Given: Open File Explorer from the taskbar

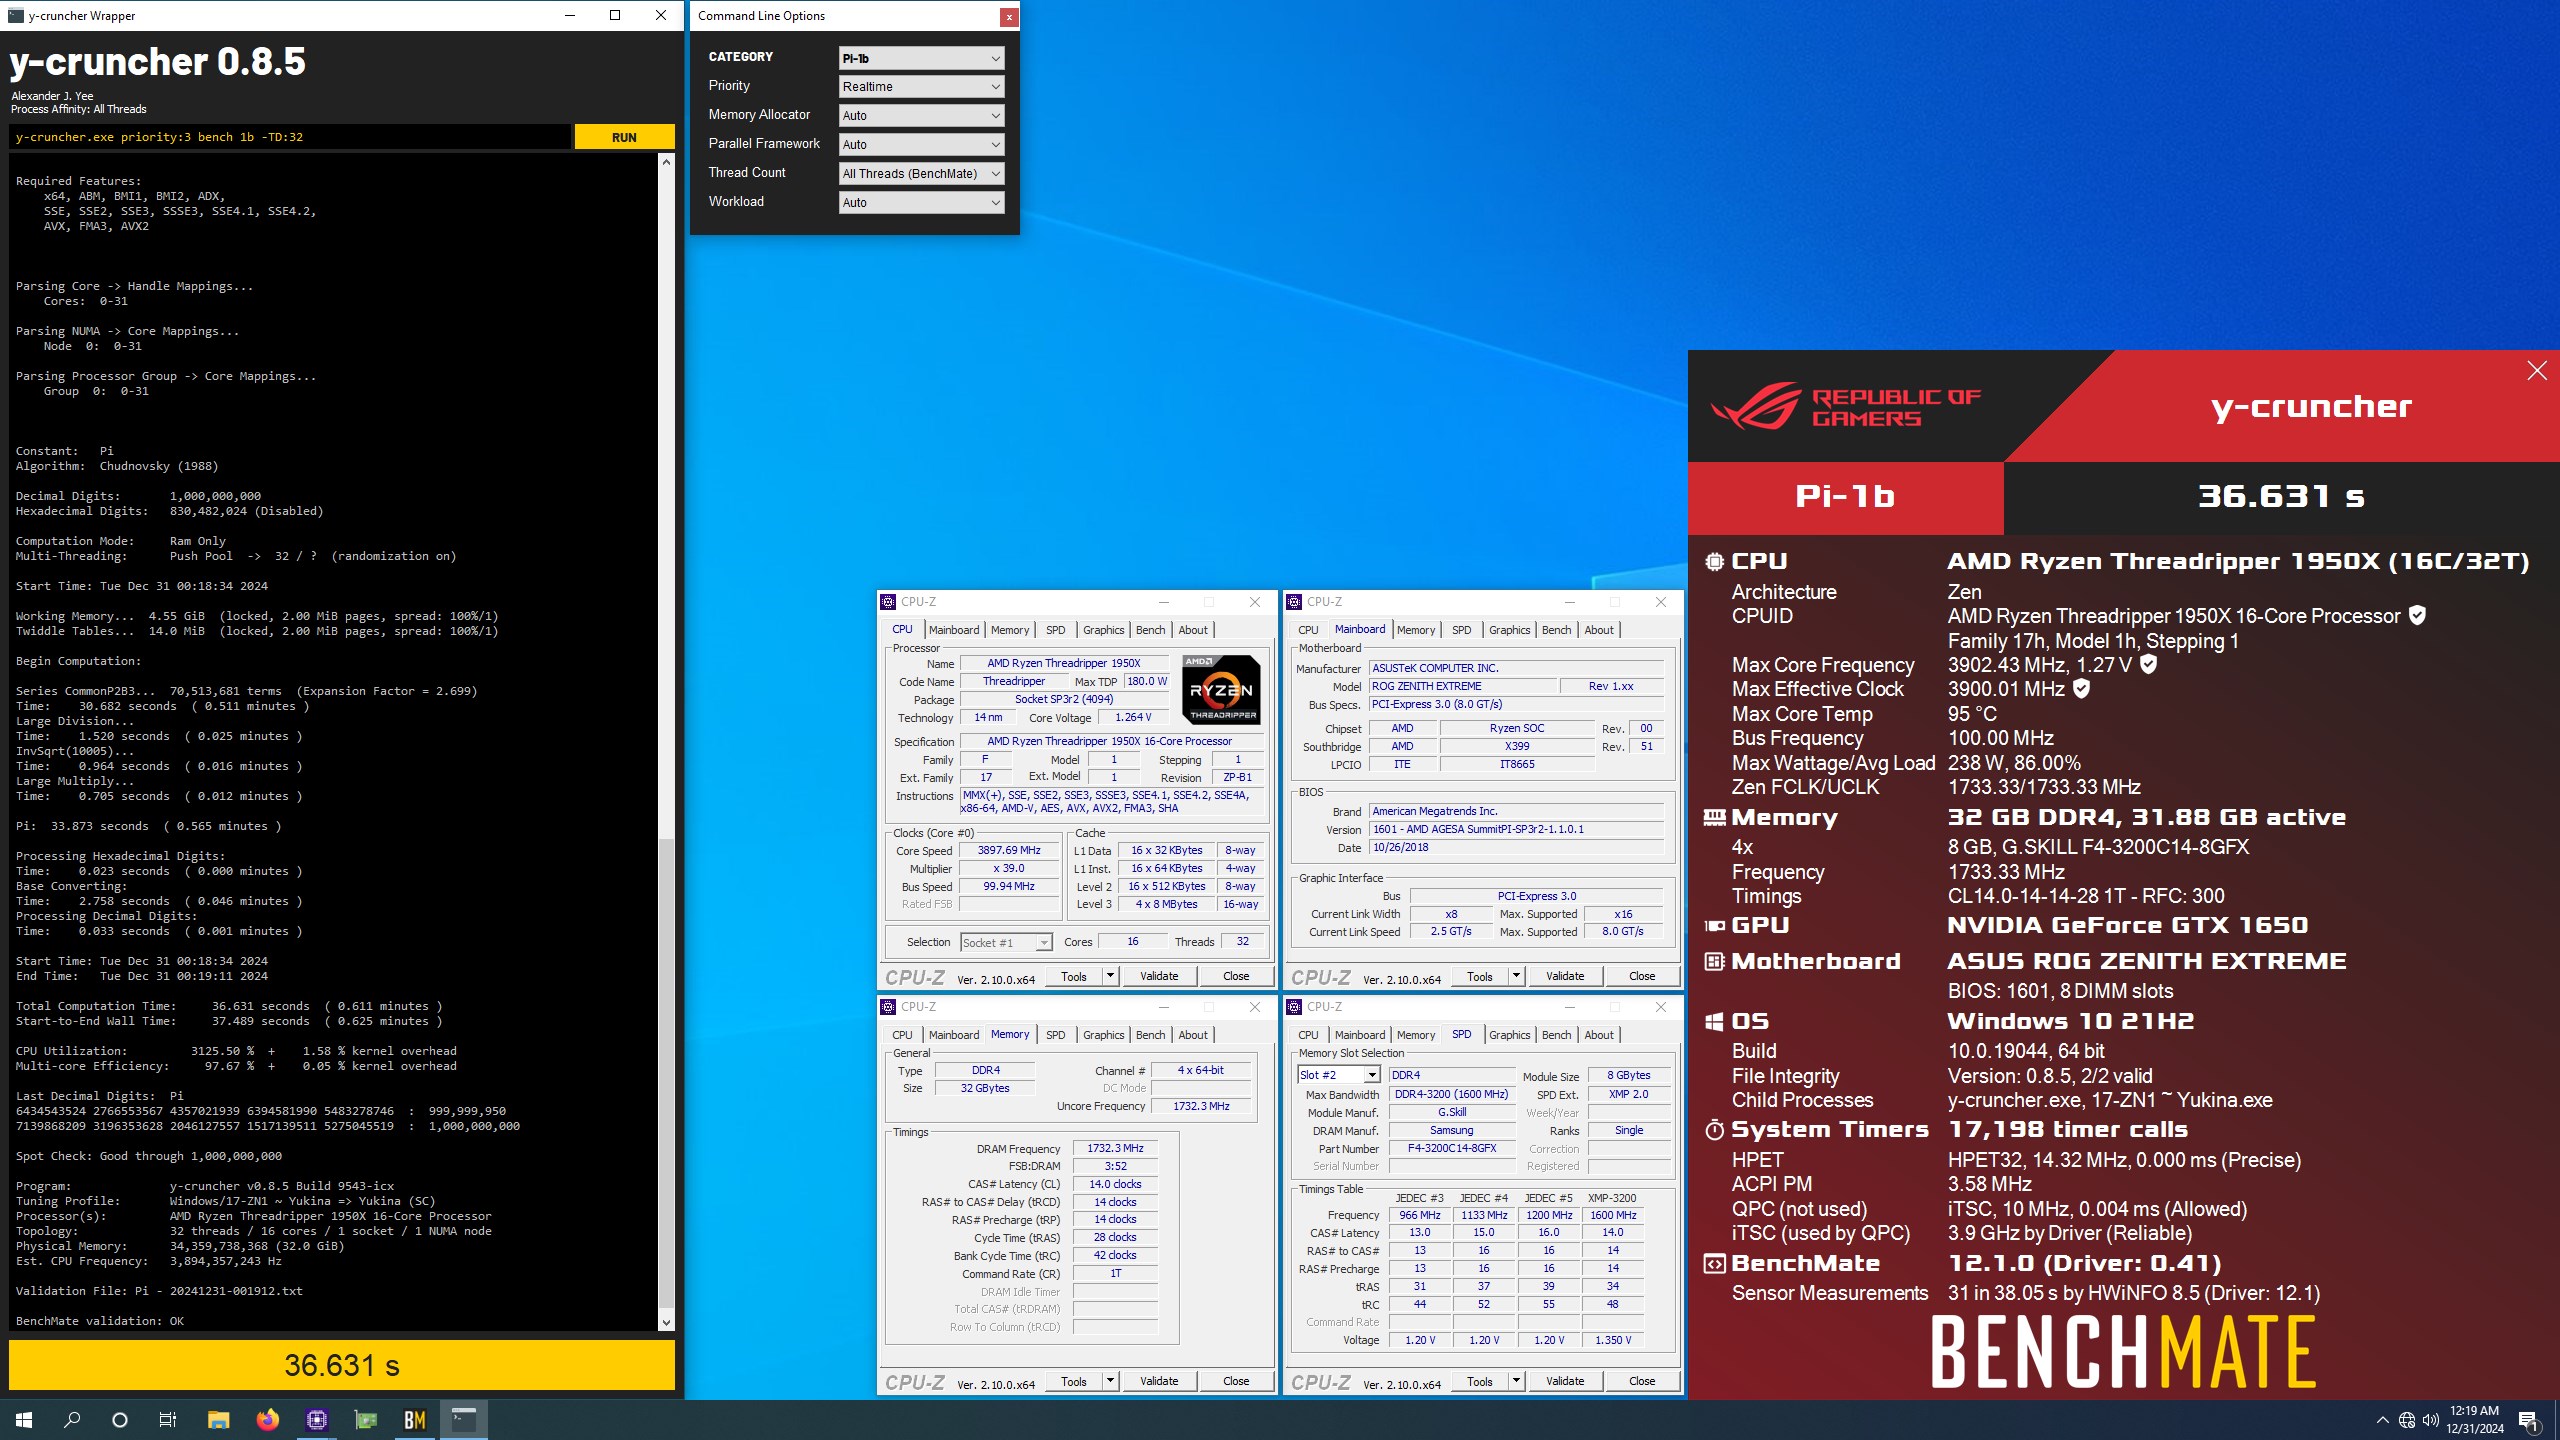Looking at the screenshot, I should [218, 1420].
